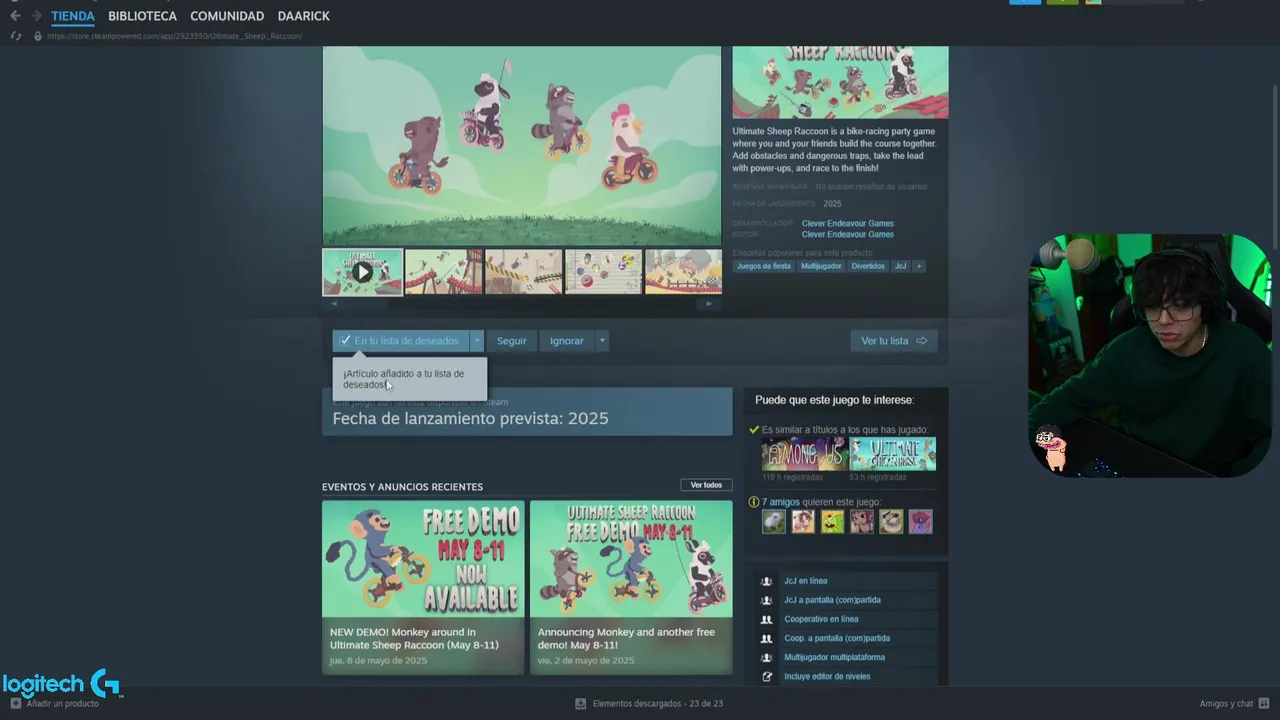
Task: Open developer Clever Endeavour Games link
Action: [x=847, y=223]
